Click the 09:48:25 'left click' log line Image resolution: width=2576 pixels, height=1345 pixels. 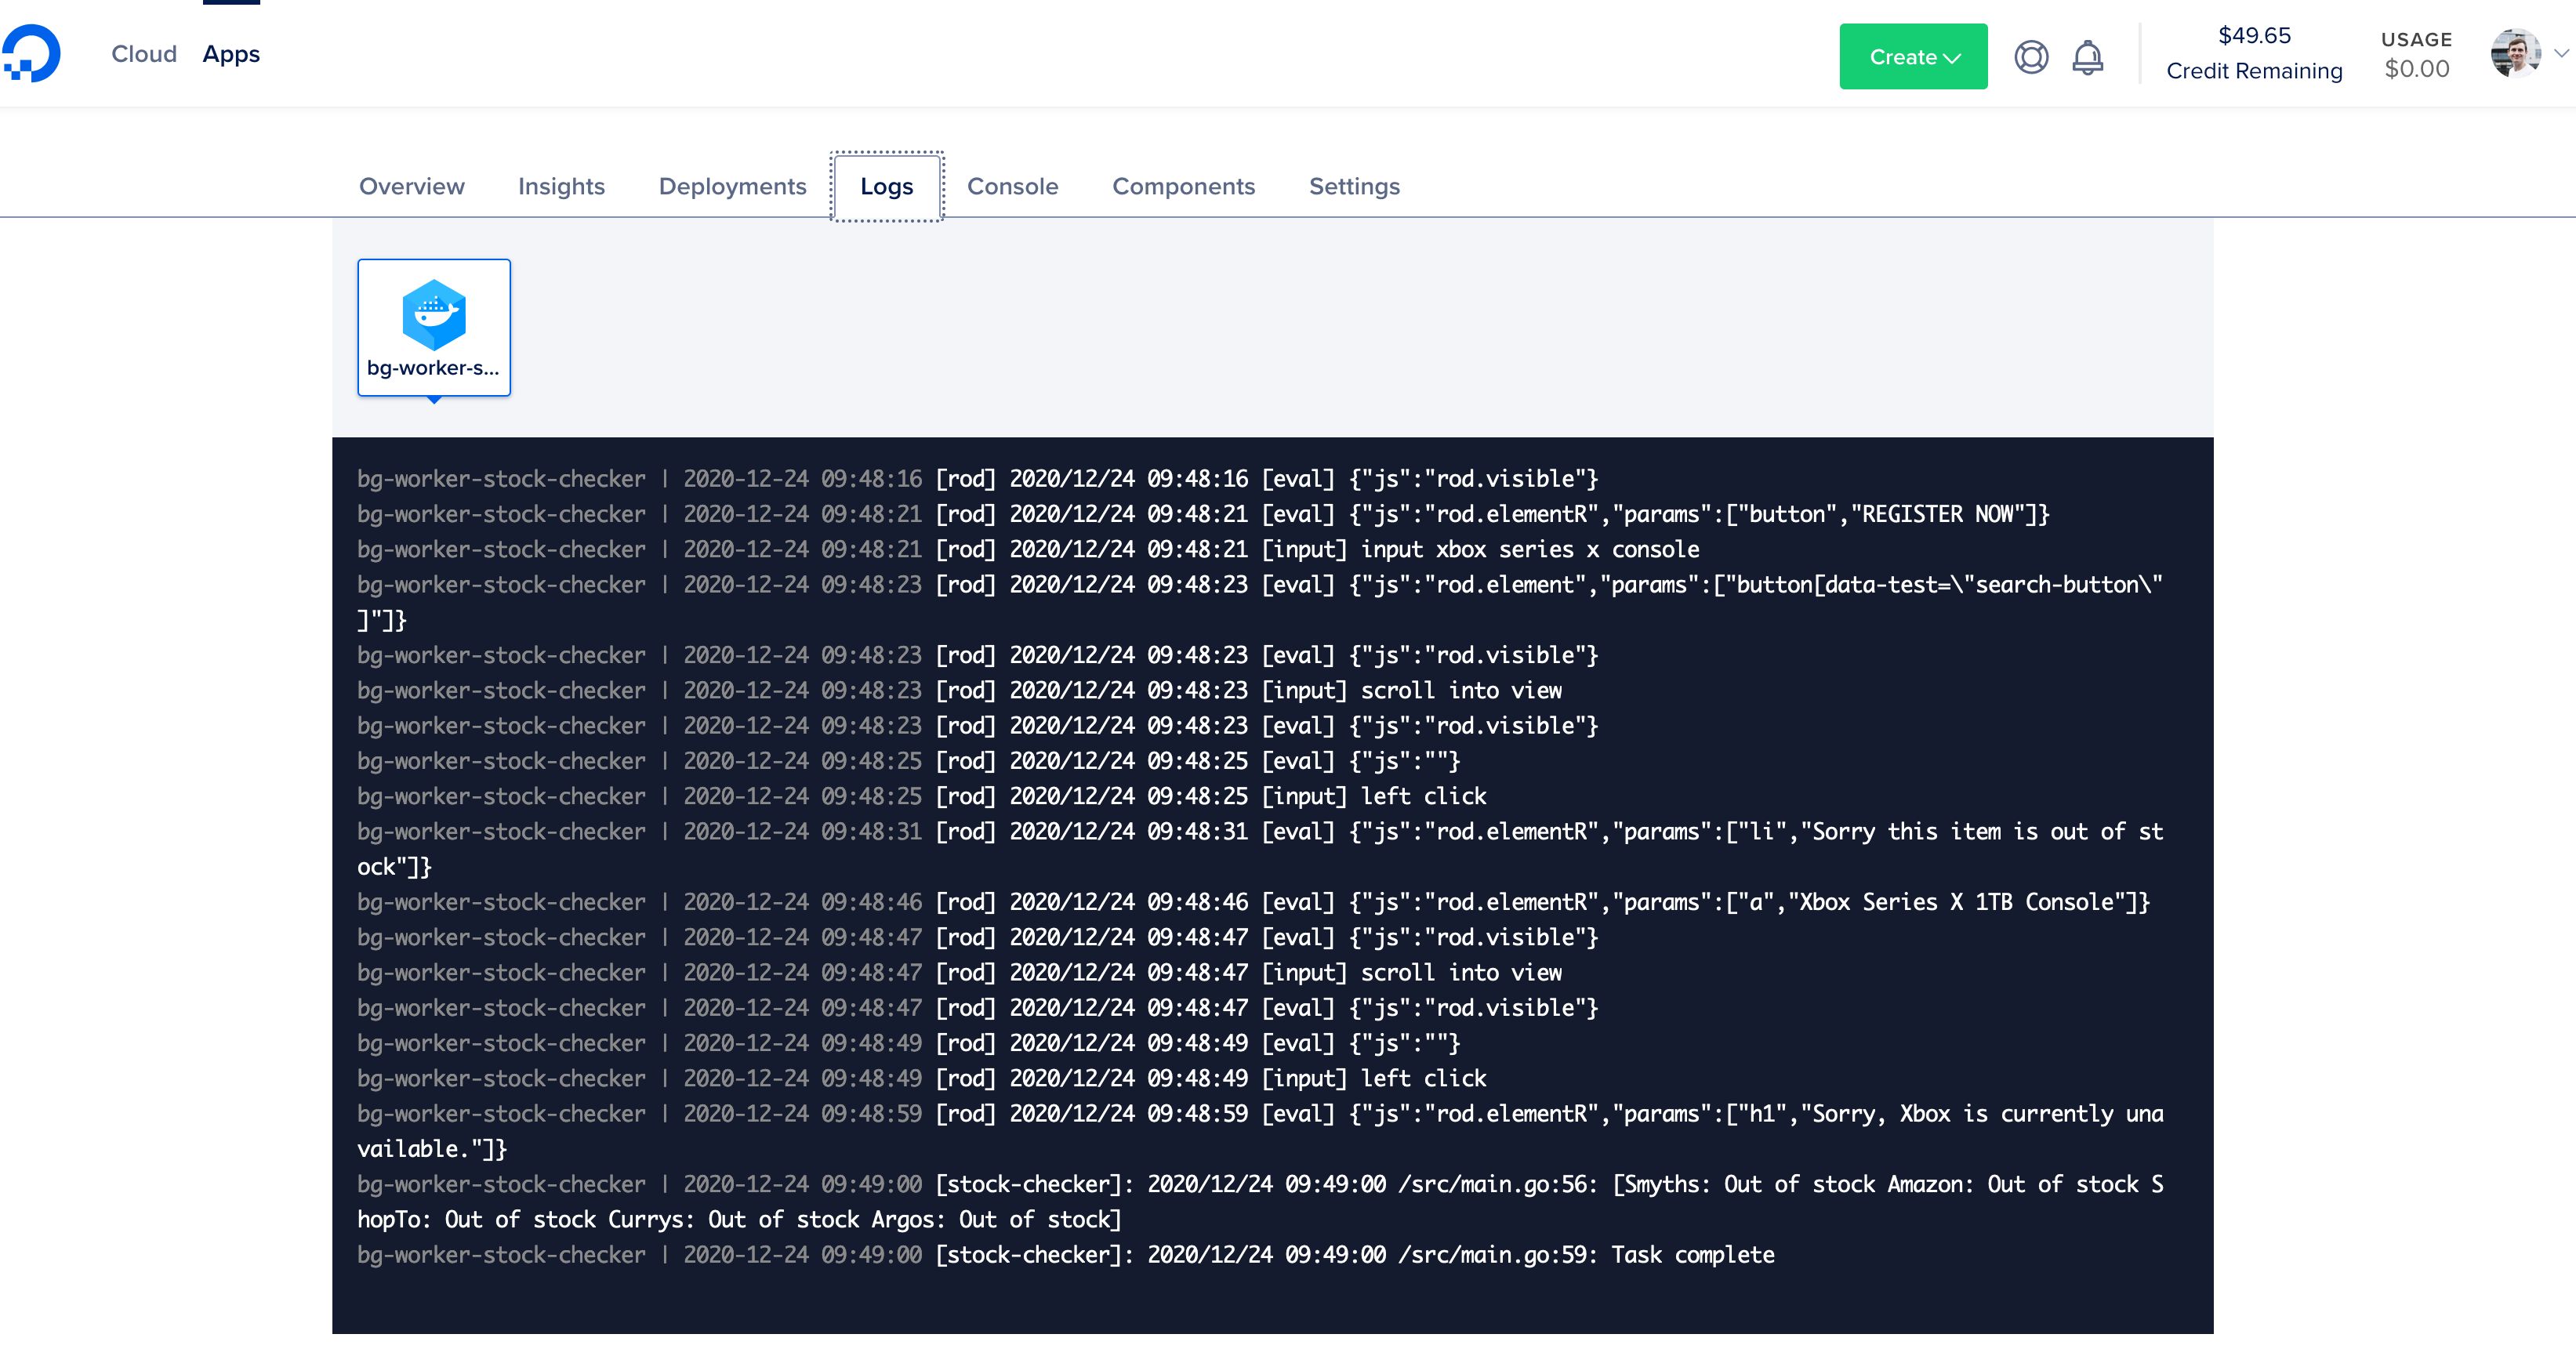point(922,796)
